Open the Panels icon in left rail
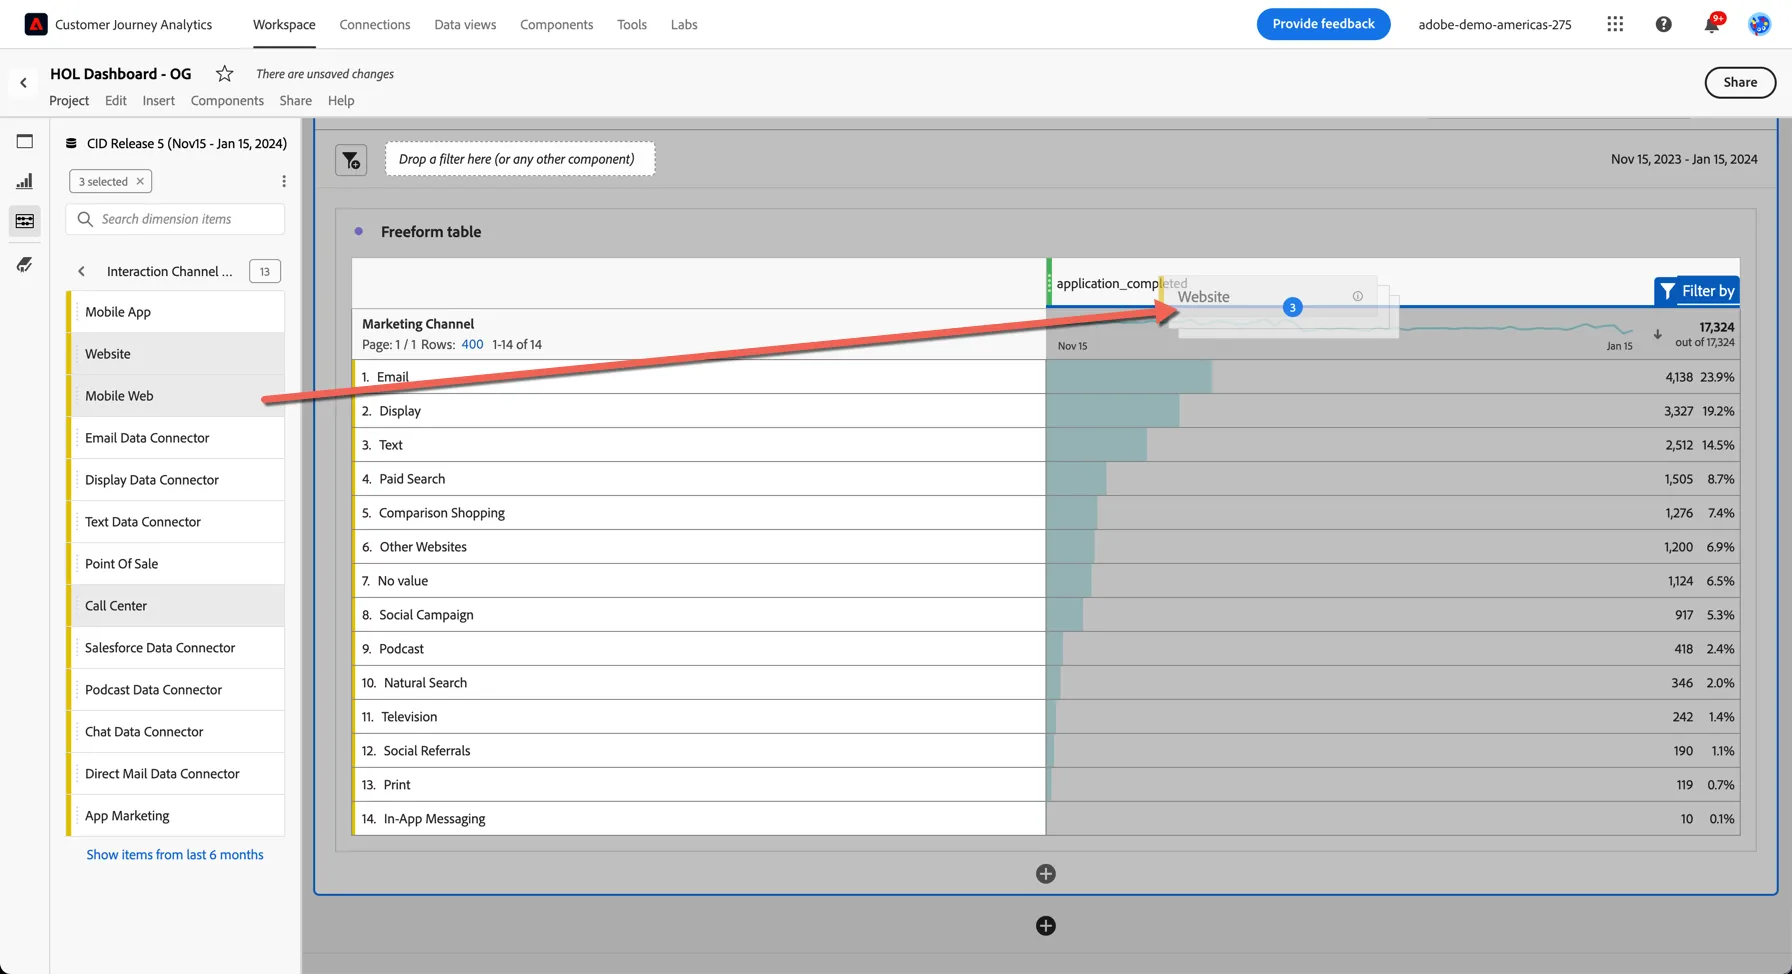This screenshot has height=974, width=1792. coord(25,141)
